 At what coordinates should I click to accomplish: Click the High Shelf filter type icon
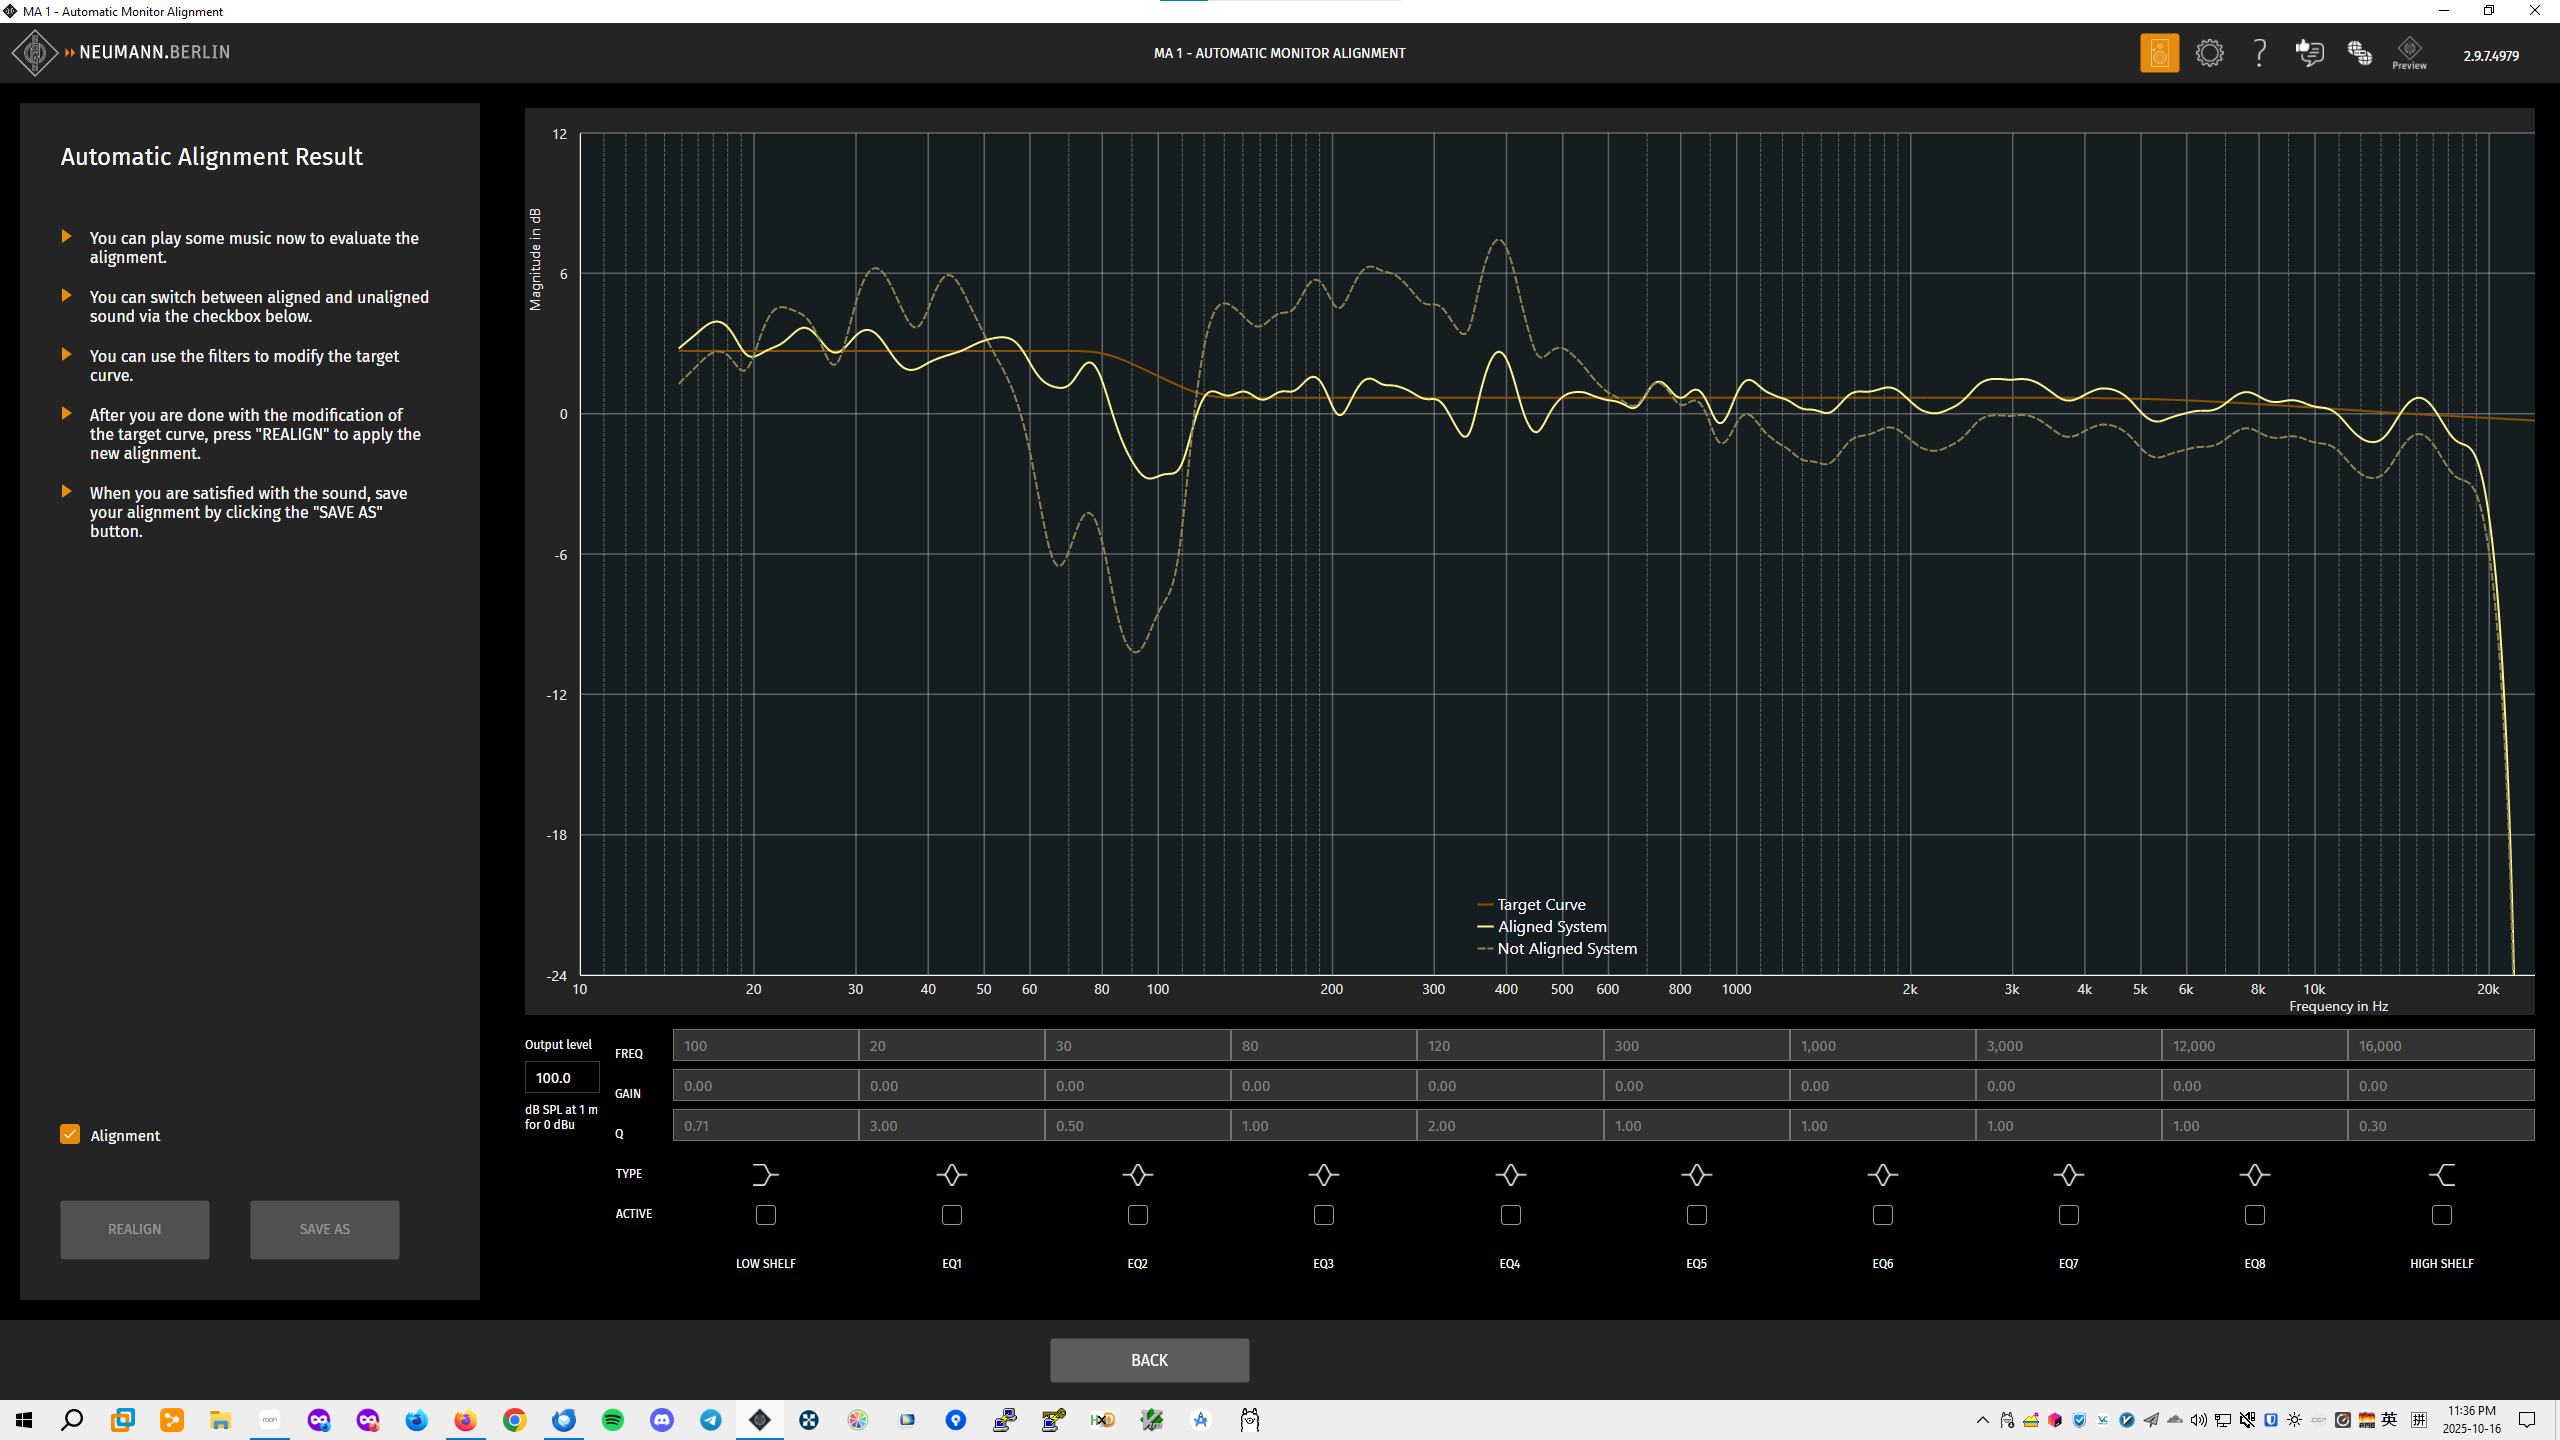pos(2441,1175)
